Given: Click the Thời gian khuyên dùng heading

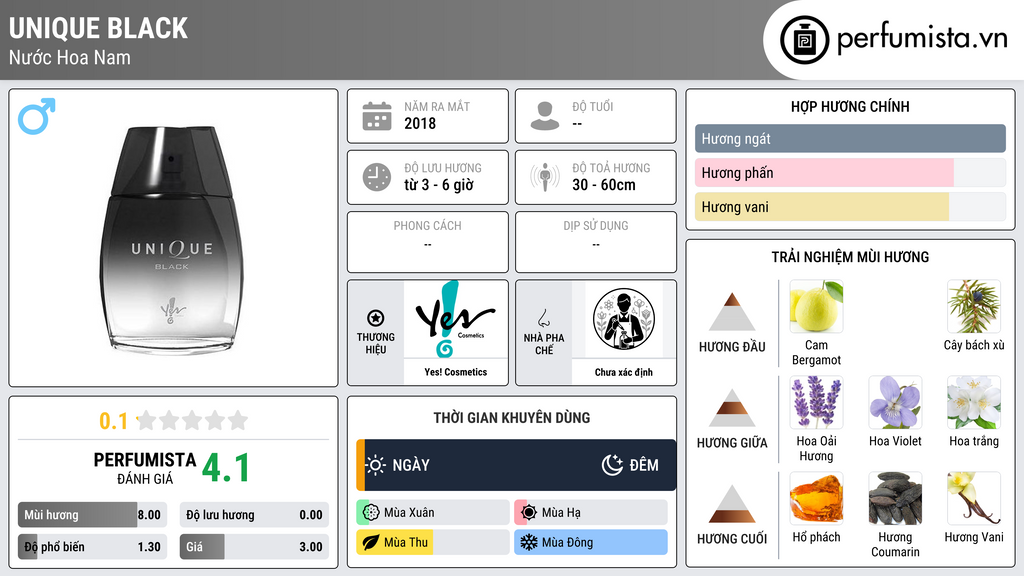Looking at the screenshot, I should point(511,417).
